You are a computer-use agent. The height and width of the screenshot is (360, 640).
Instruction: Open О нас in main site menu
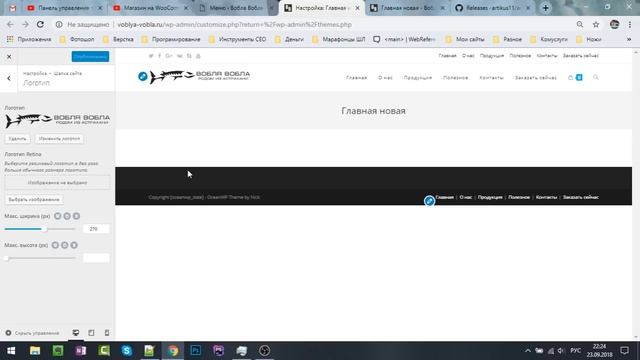pyautogui.click(x=385, y=78)
